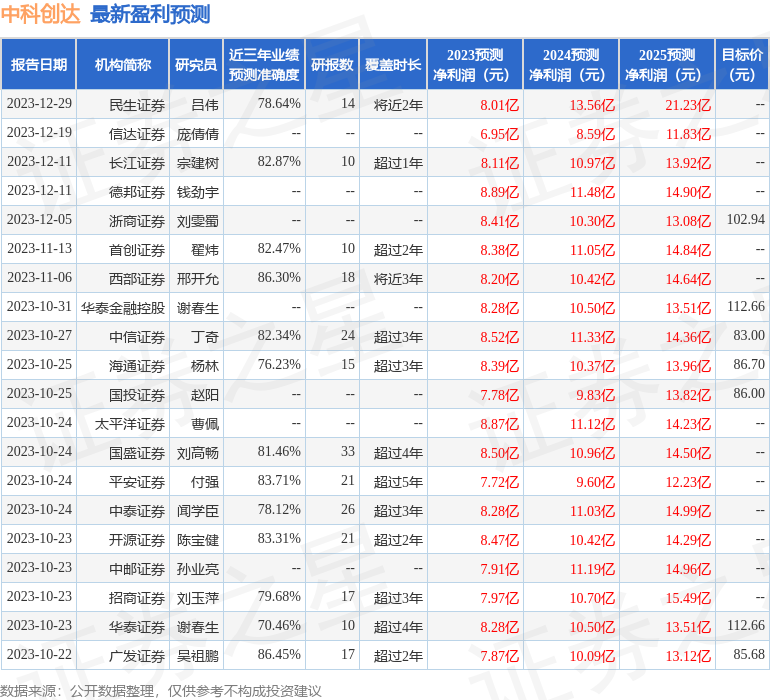Click researcher name 邢开允

(x=198, y=279)
